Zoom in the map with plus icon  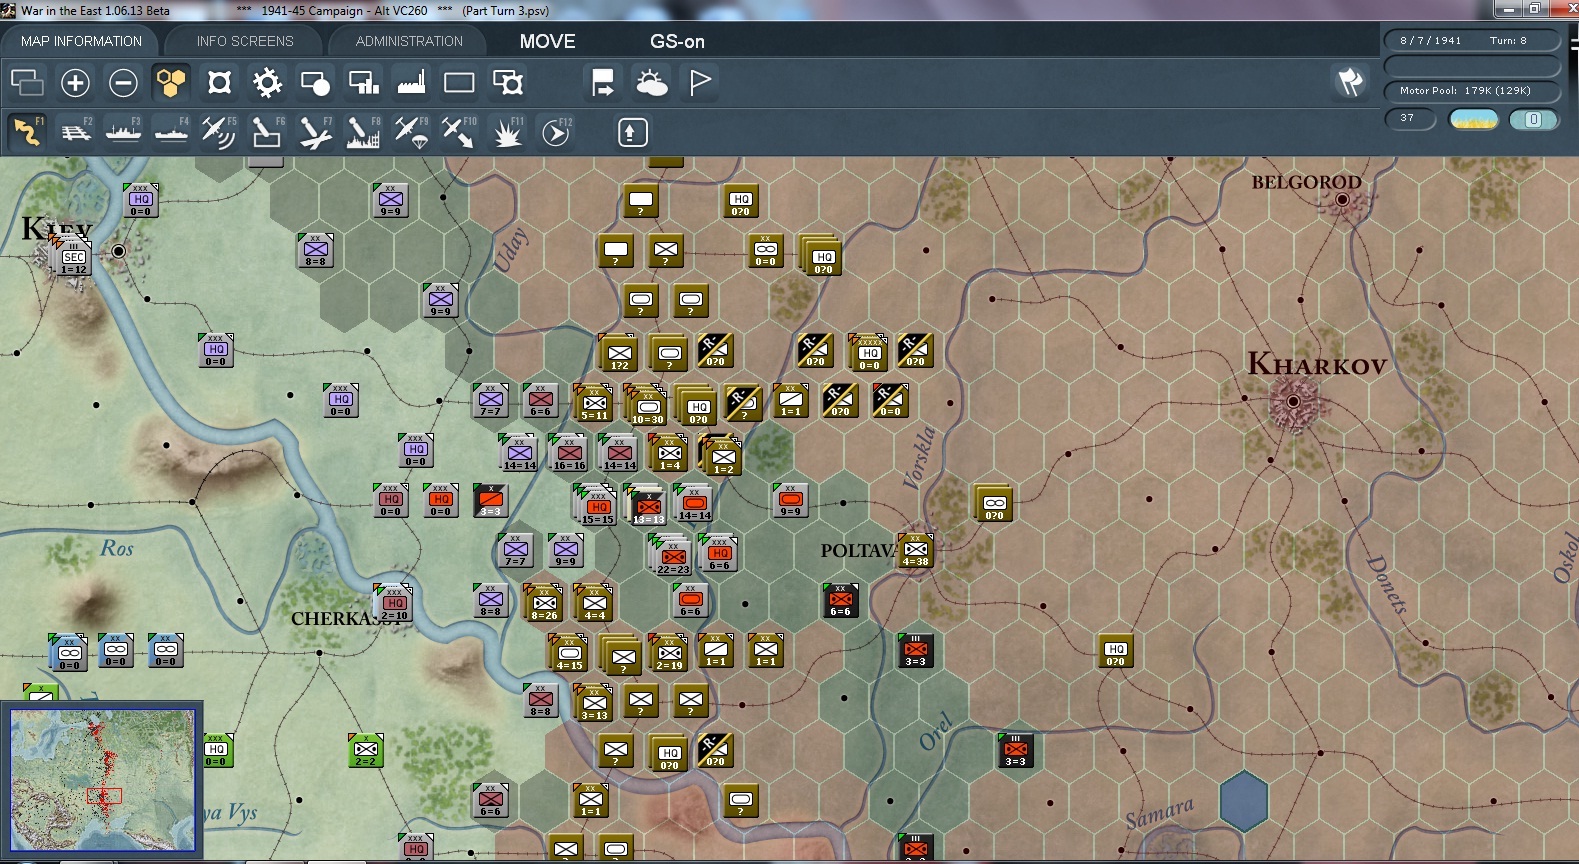coord(75,82)
